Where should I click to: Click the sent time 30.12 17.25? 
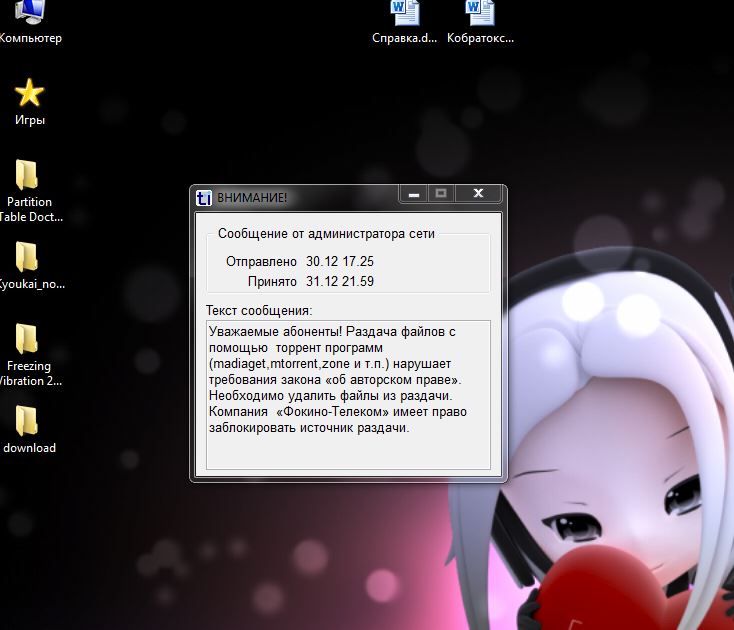pos(340,261)
